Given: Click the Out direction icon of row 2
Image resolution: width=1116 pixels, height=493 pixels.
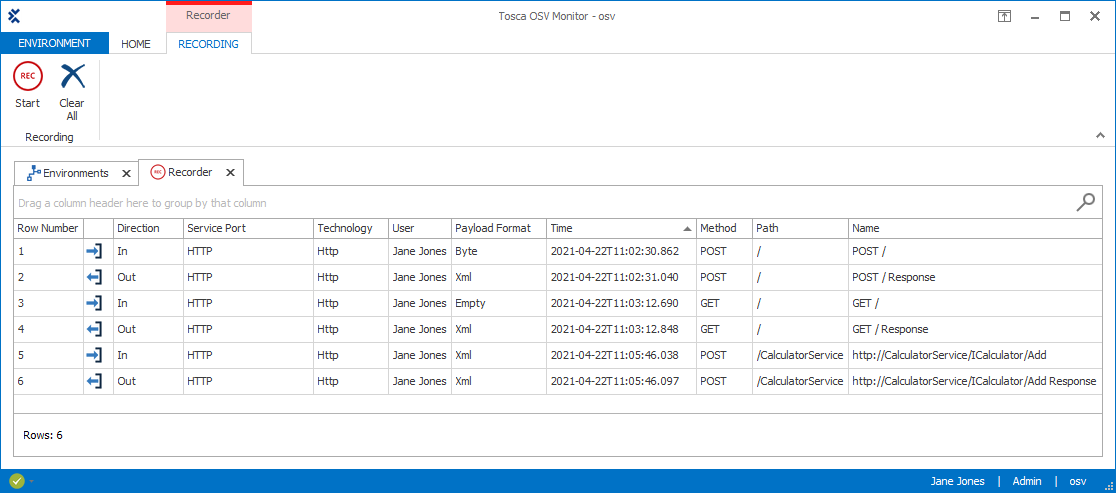Looking at the screenshot, I should (95, 277).
